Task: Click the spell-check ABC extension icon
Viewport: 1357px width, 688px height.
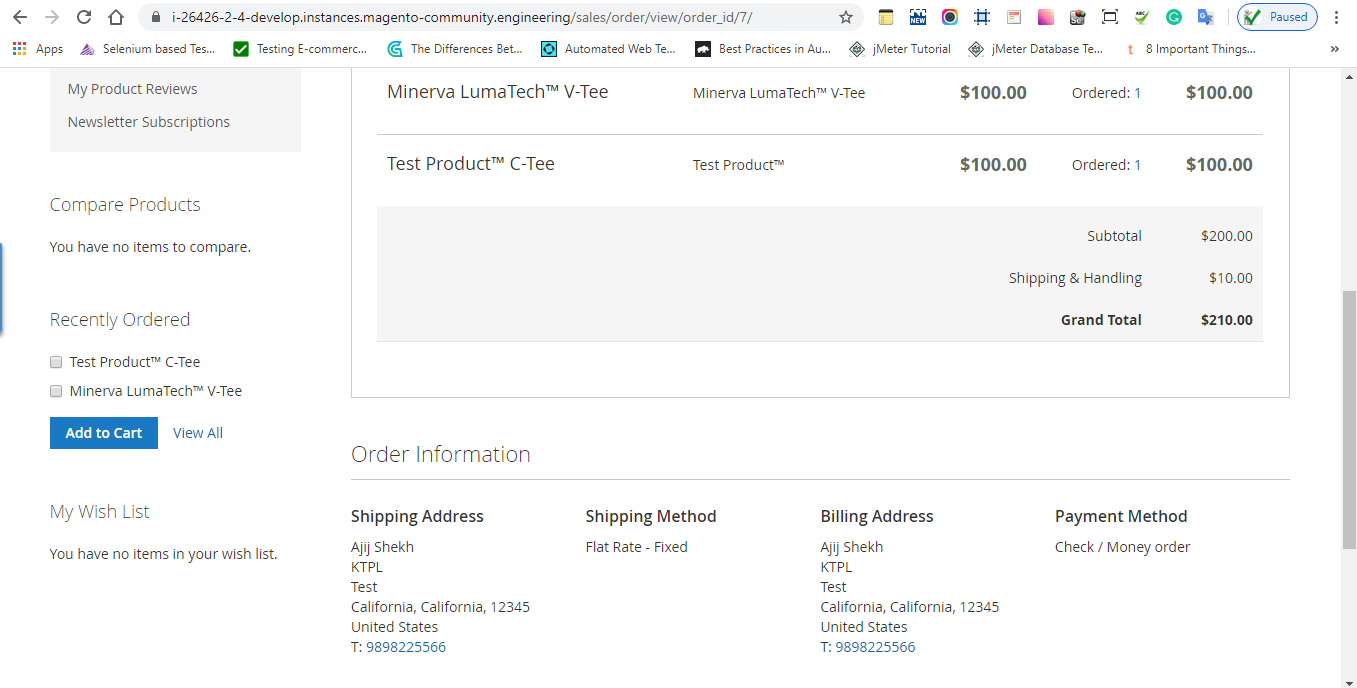Action: point(1142,17)
